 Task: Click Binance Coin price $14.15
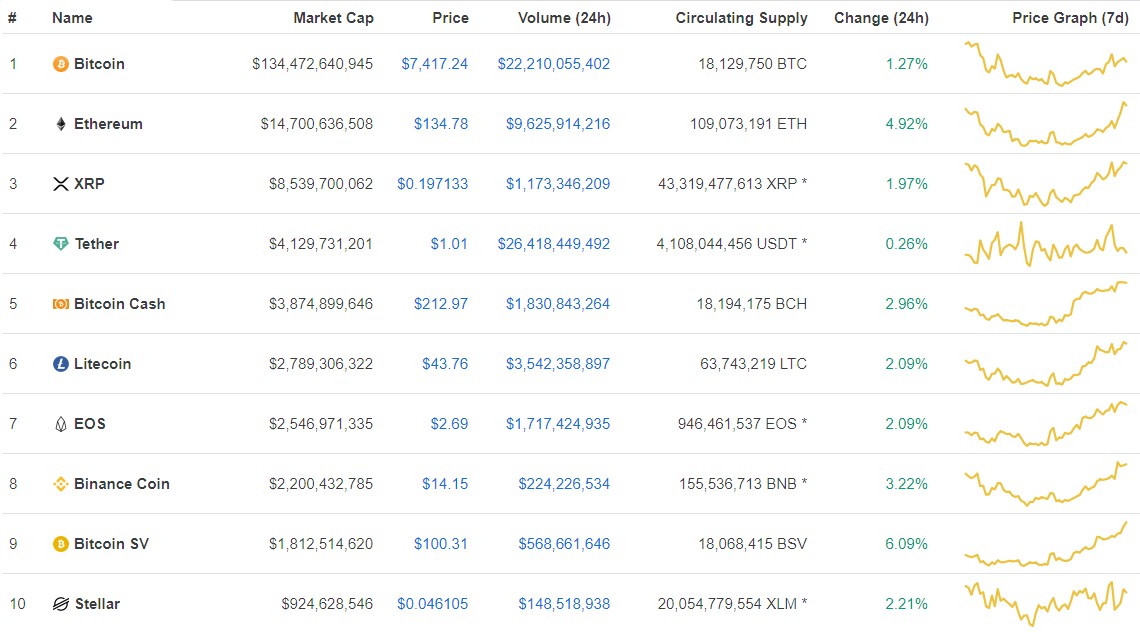[x=445, y=484]
